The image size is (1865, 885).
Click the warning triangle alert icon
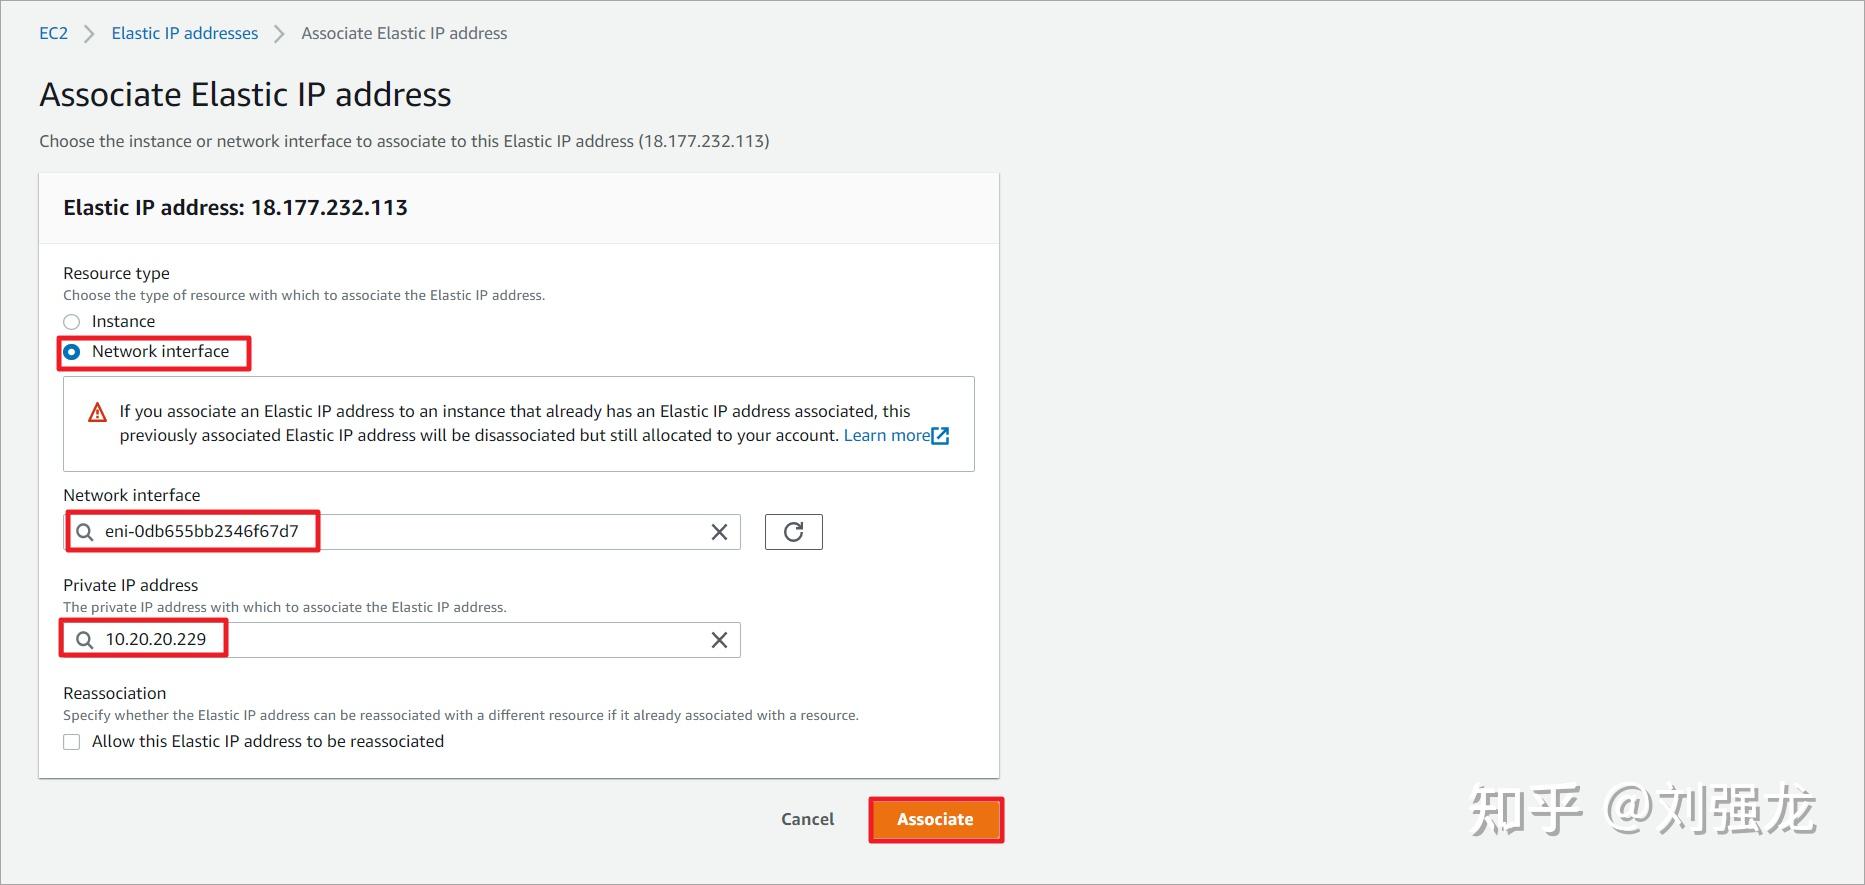(x=97, y=412)
